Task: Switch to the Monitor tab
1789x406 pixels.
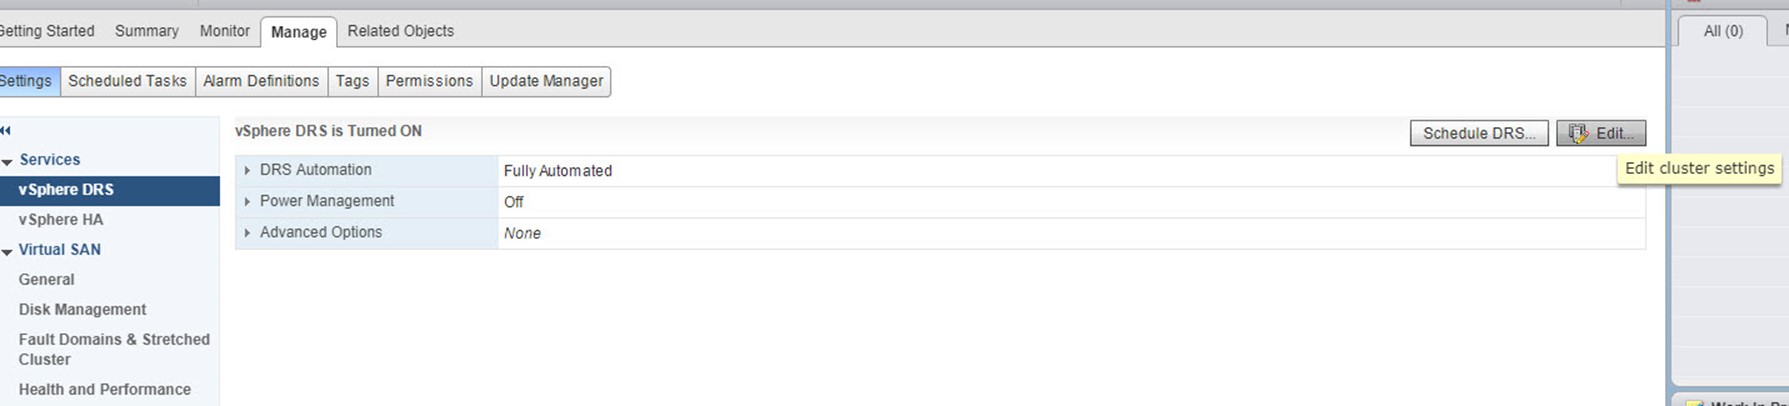Action: pyautogui.click(x=225, y=31)
